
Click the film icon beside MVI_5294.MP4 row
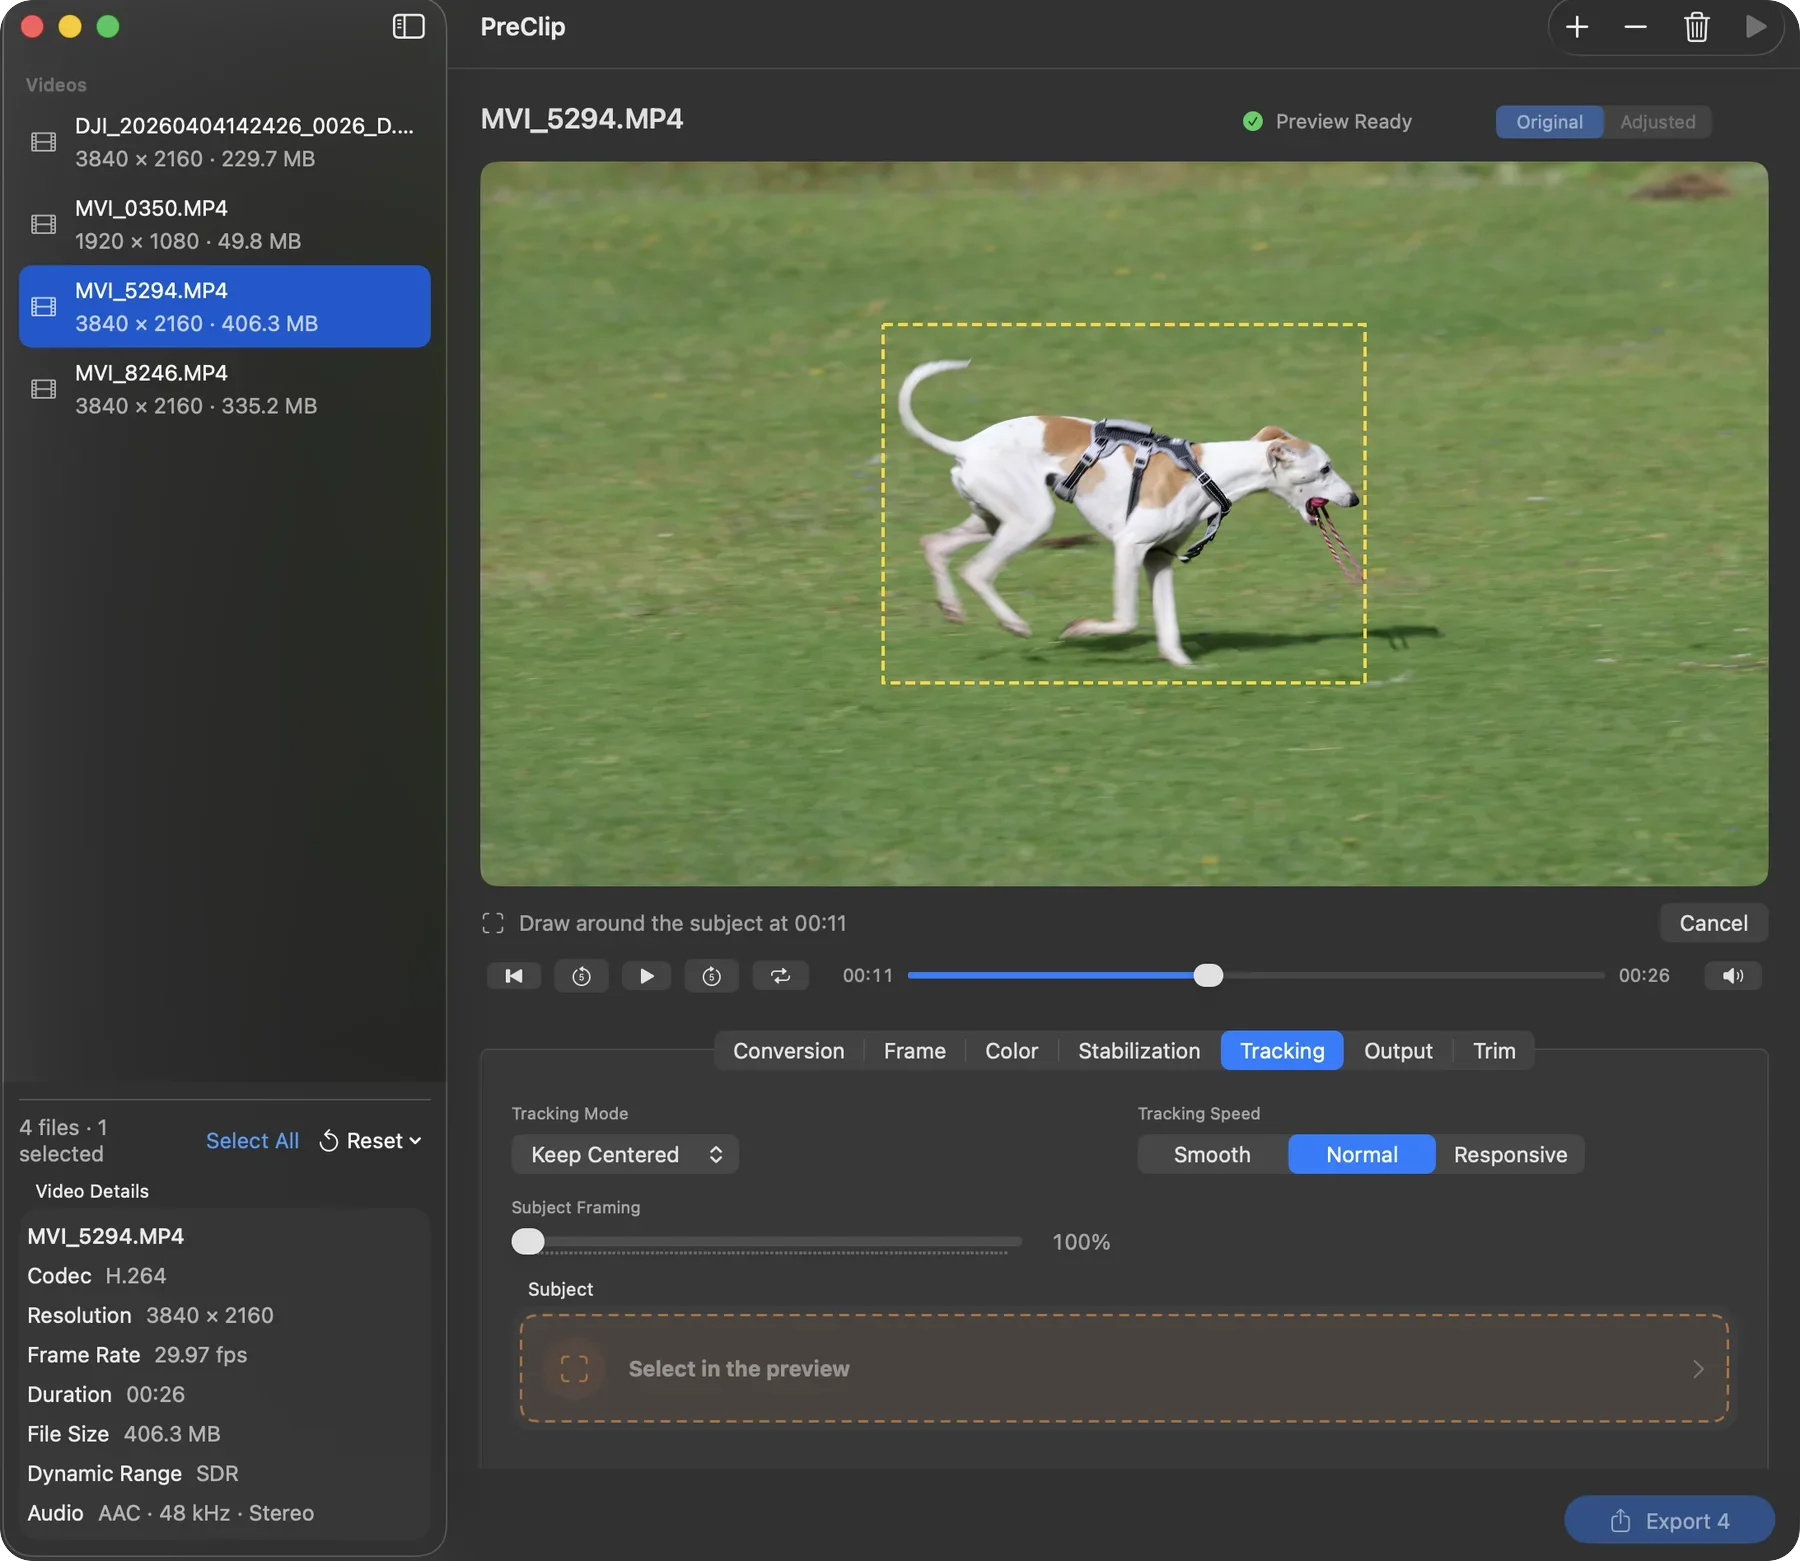coord(44,306)
